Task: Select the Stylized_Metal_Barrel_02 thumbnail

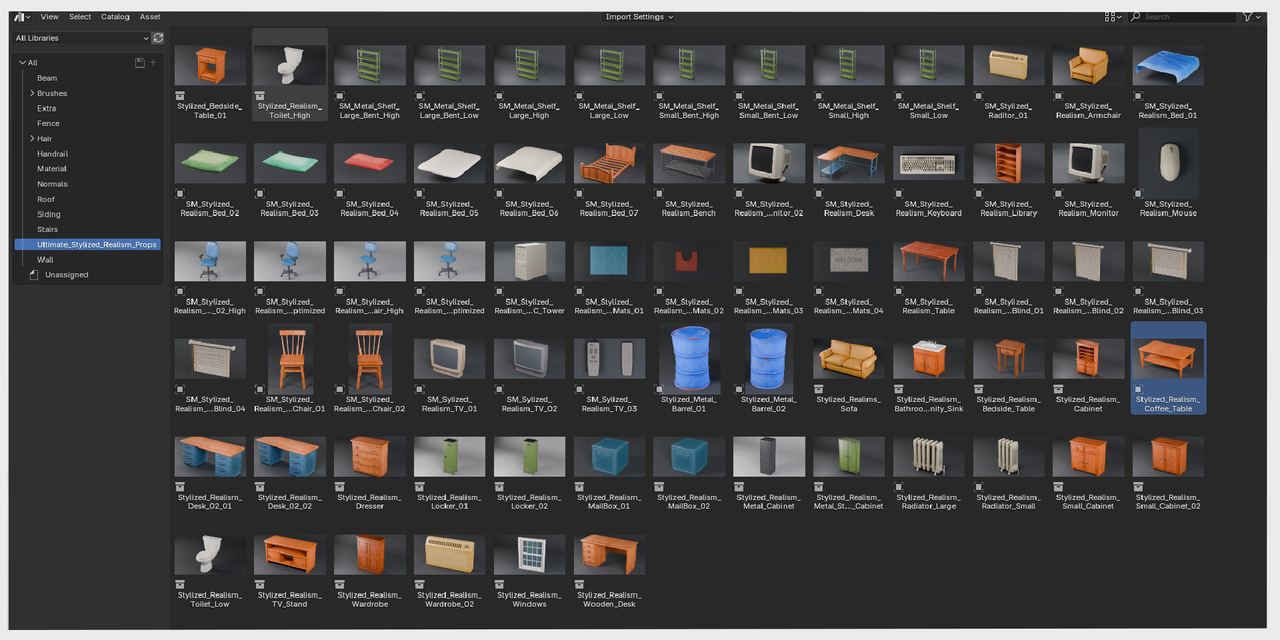Action: click(x=769, y=358)
